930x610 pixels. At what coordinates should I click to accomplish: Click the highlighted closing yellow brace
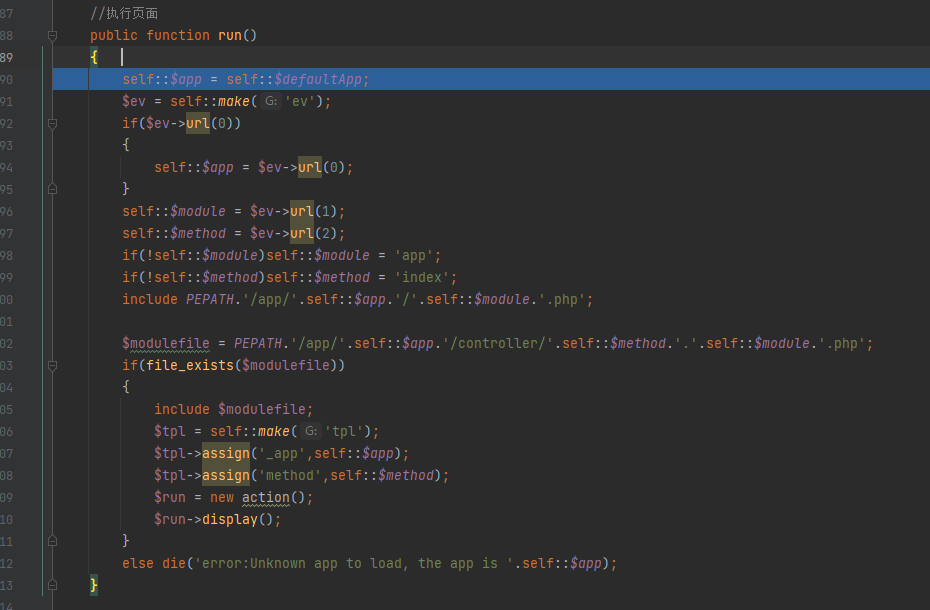tap(94, 585)
